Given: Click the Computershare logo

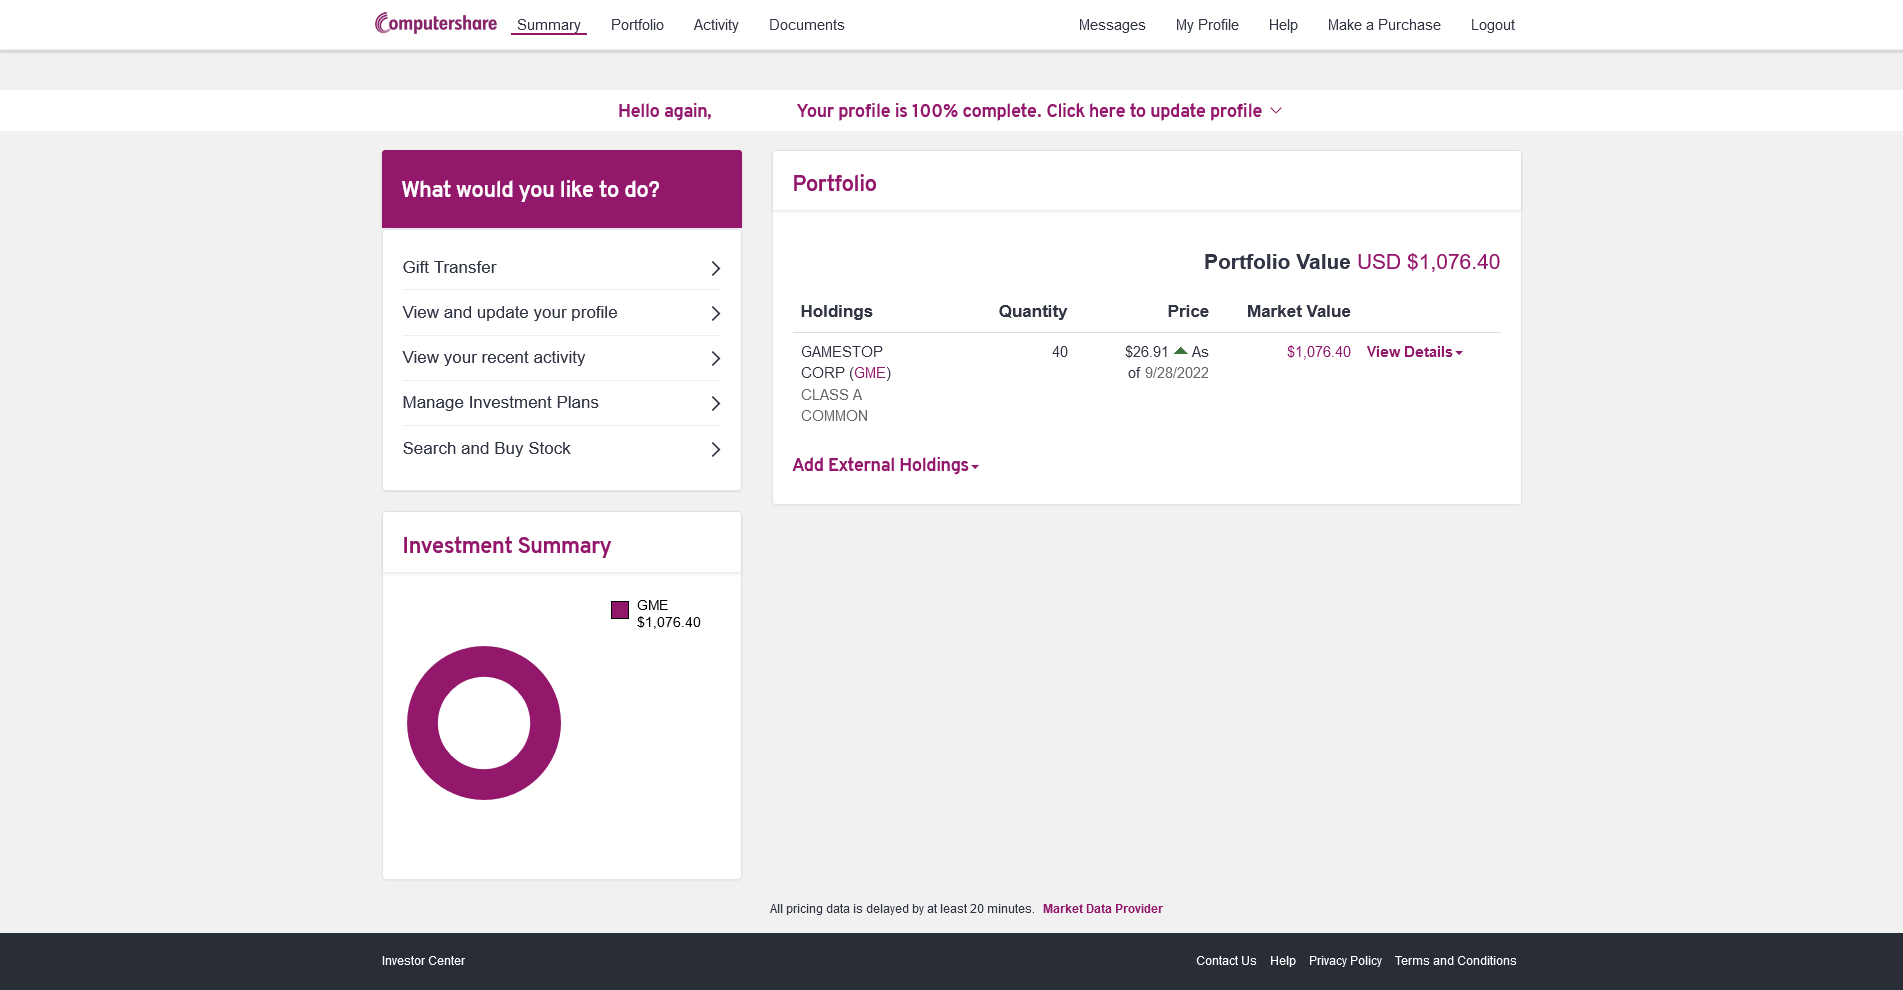Looking at the screenshot, I should [436, 23].
